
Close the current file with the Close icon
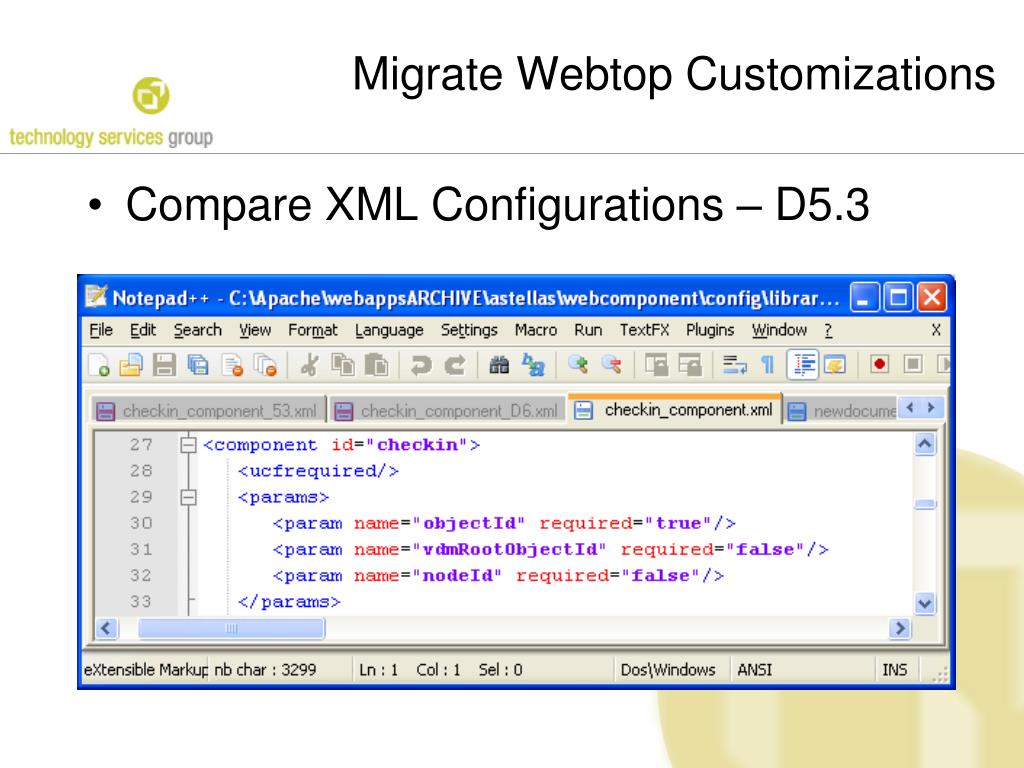(232, 364)
